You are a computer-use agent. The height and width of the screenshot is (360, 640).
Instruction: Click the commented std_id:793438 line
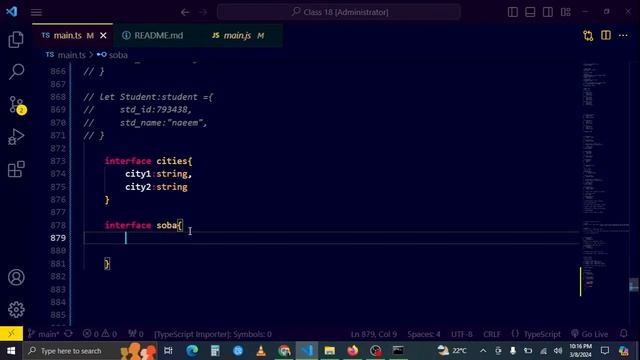coord(138,110)
